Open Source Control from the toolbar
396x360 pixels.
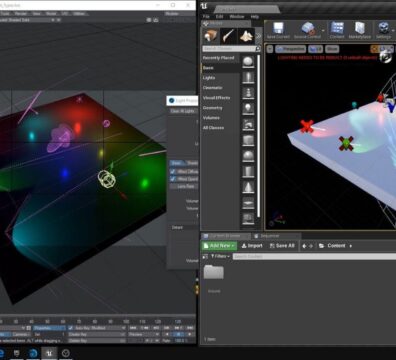pyautogui.click(x=308, y=29)
